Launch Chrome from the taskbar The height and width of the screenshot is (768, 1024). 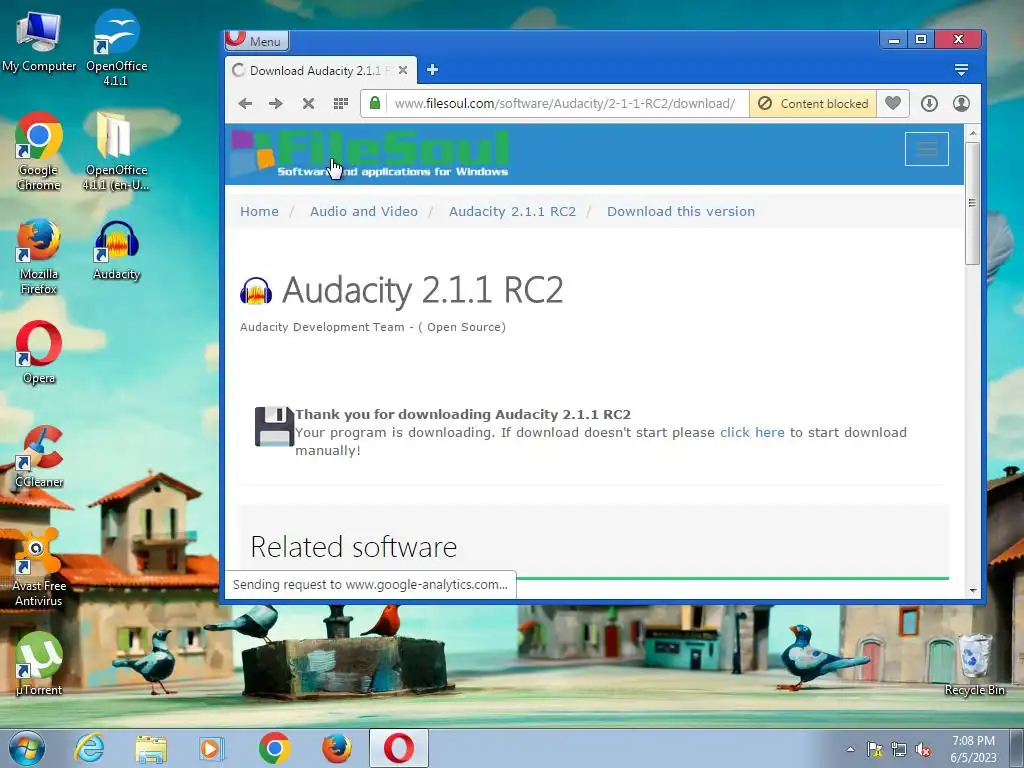274,748
